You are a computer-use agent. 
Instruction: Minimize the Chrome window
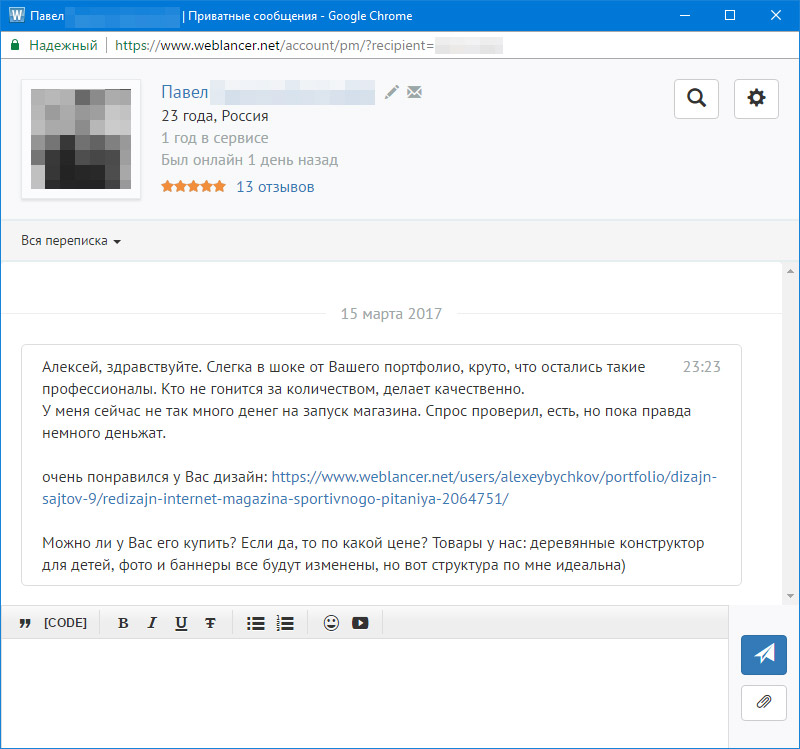685,15
